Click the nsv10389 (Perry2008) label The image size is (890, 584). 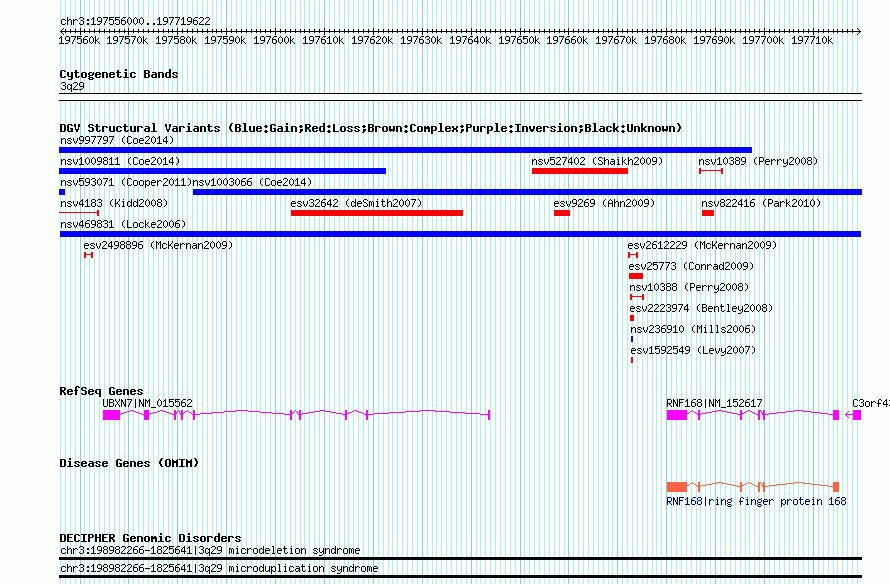(758, 161)
